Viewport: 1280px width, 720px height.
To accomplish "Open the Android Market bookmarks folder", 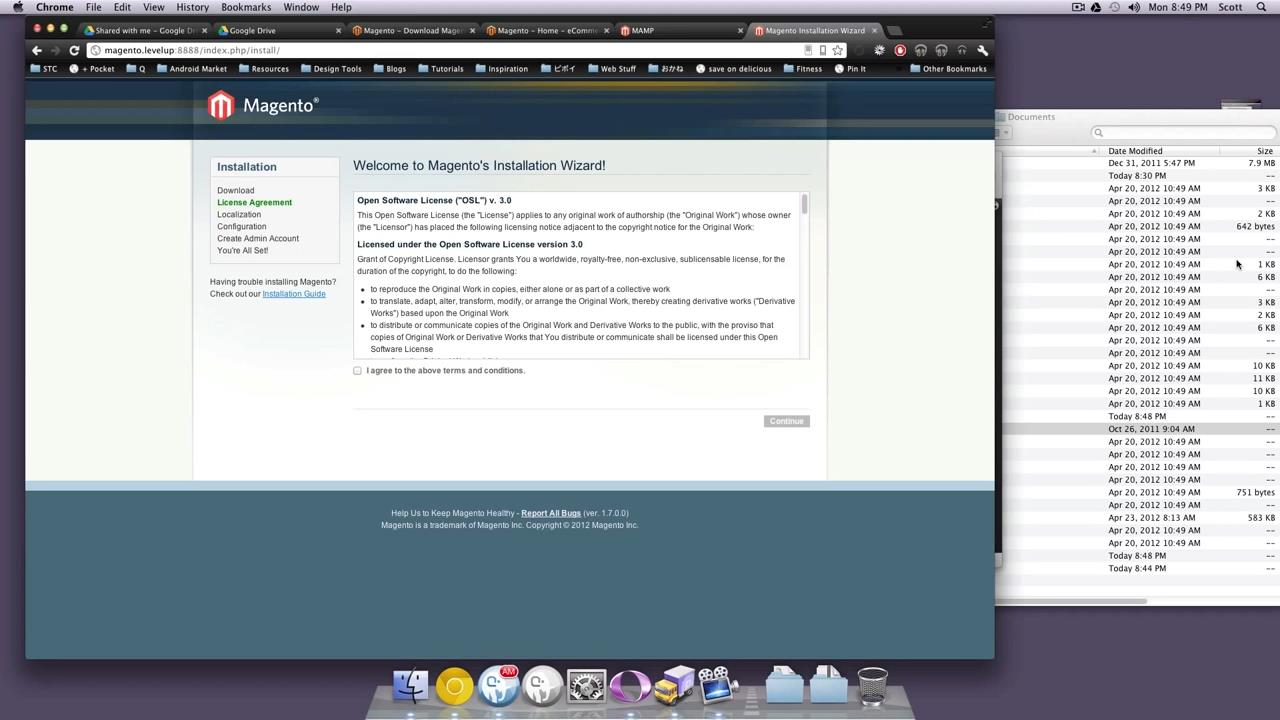I will tap(192, 69).
